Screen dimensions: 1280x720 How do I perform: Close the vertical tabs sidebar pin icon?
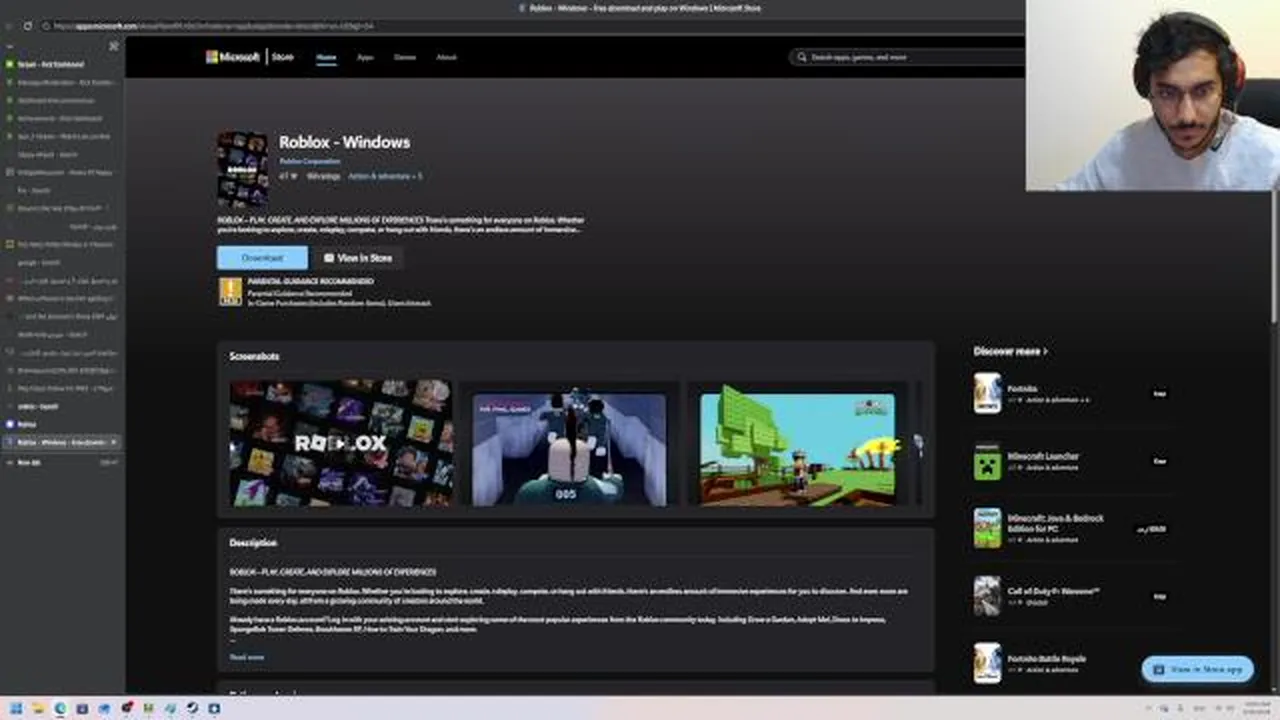[113, 46]
